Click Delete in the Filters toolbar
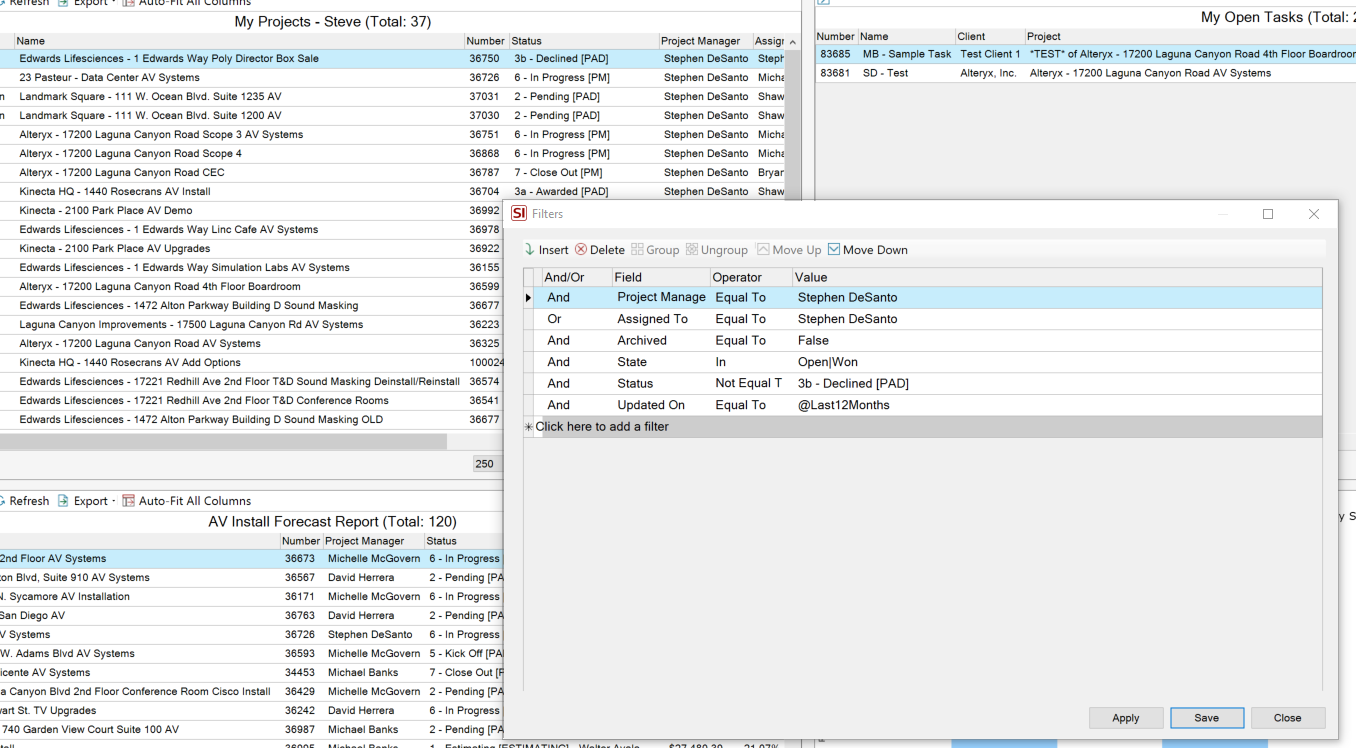 click(x=600, y=250)
